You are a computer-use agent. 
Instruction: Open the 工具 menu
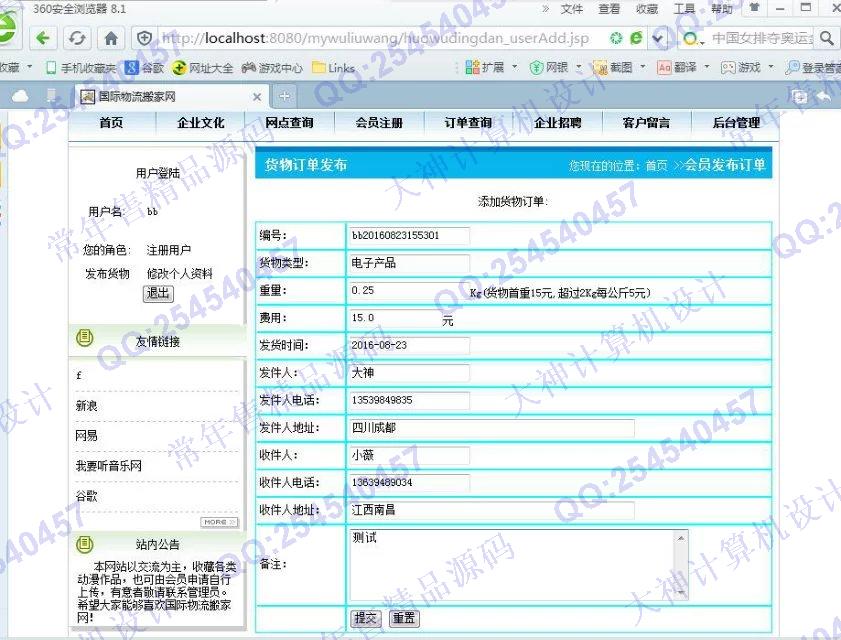[x=684, y=9]
